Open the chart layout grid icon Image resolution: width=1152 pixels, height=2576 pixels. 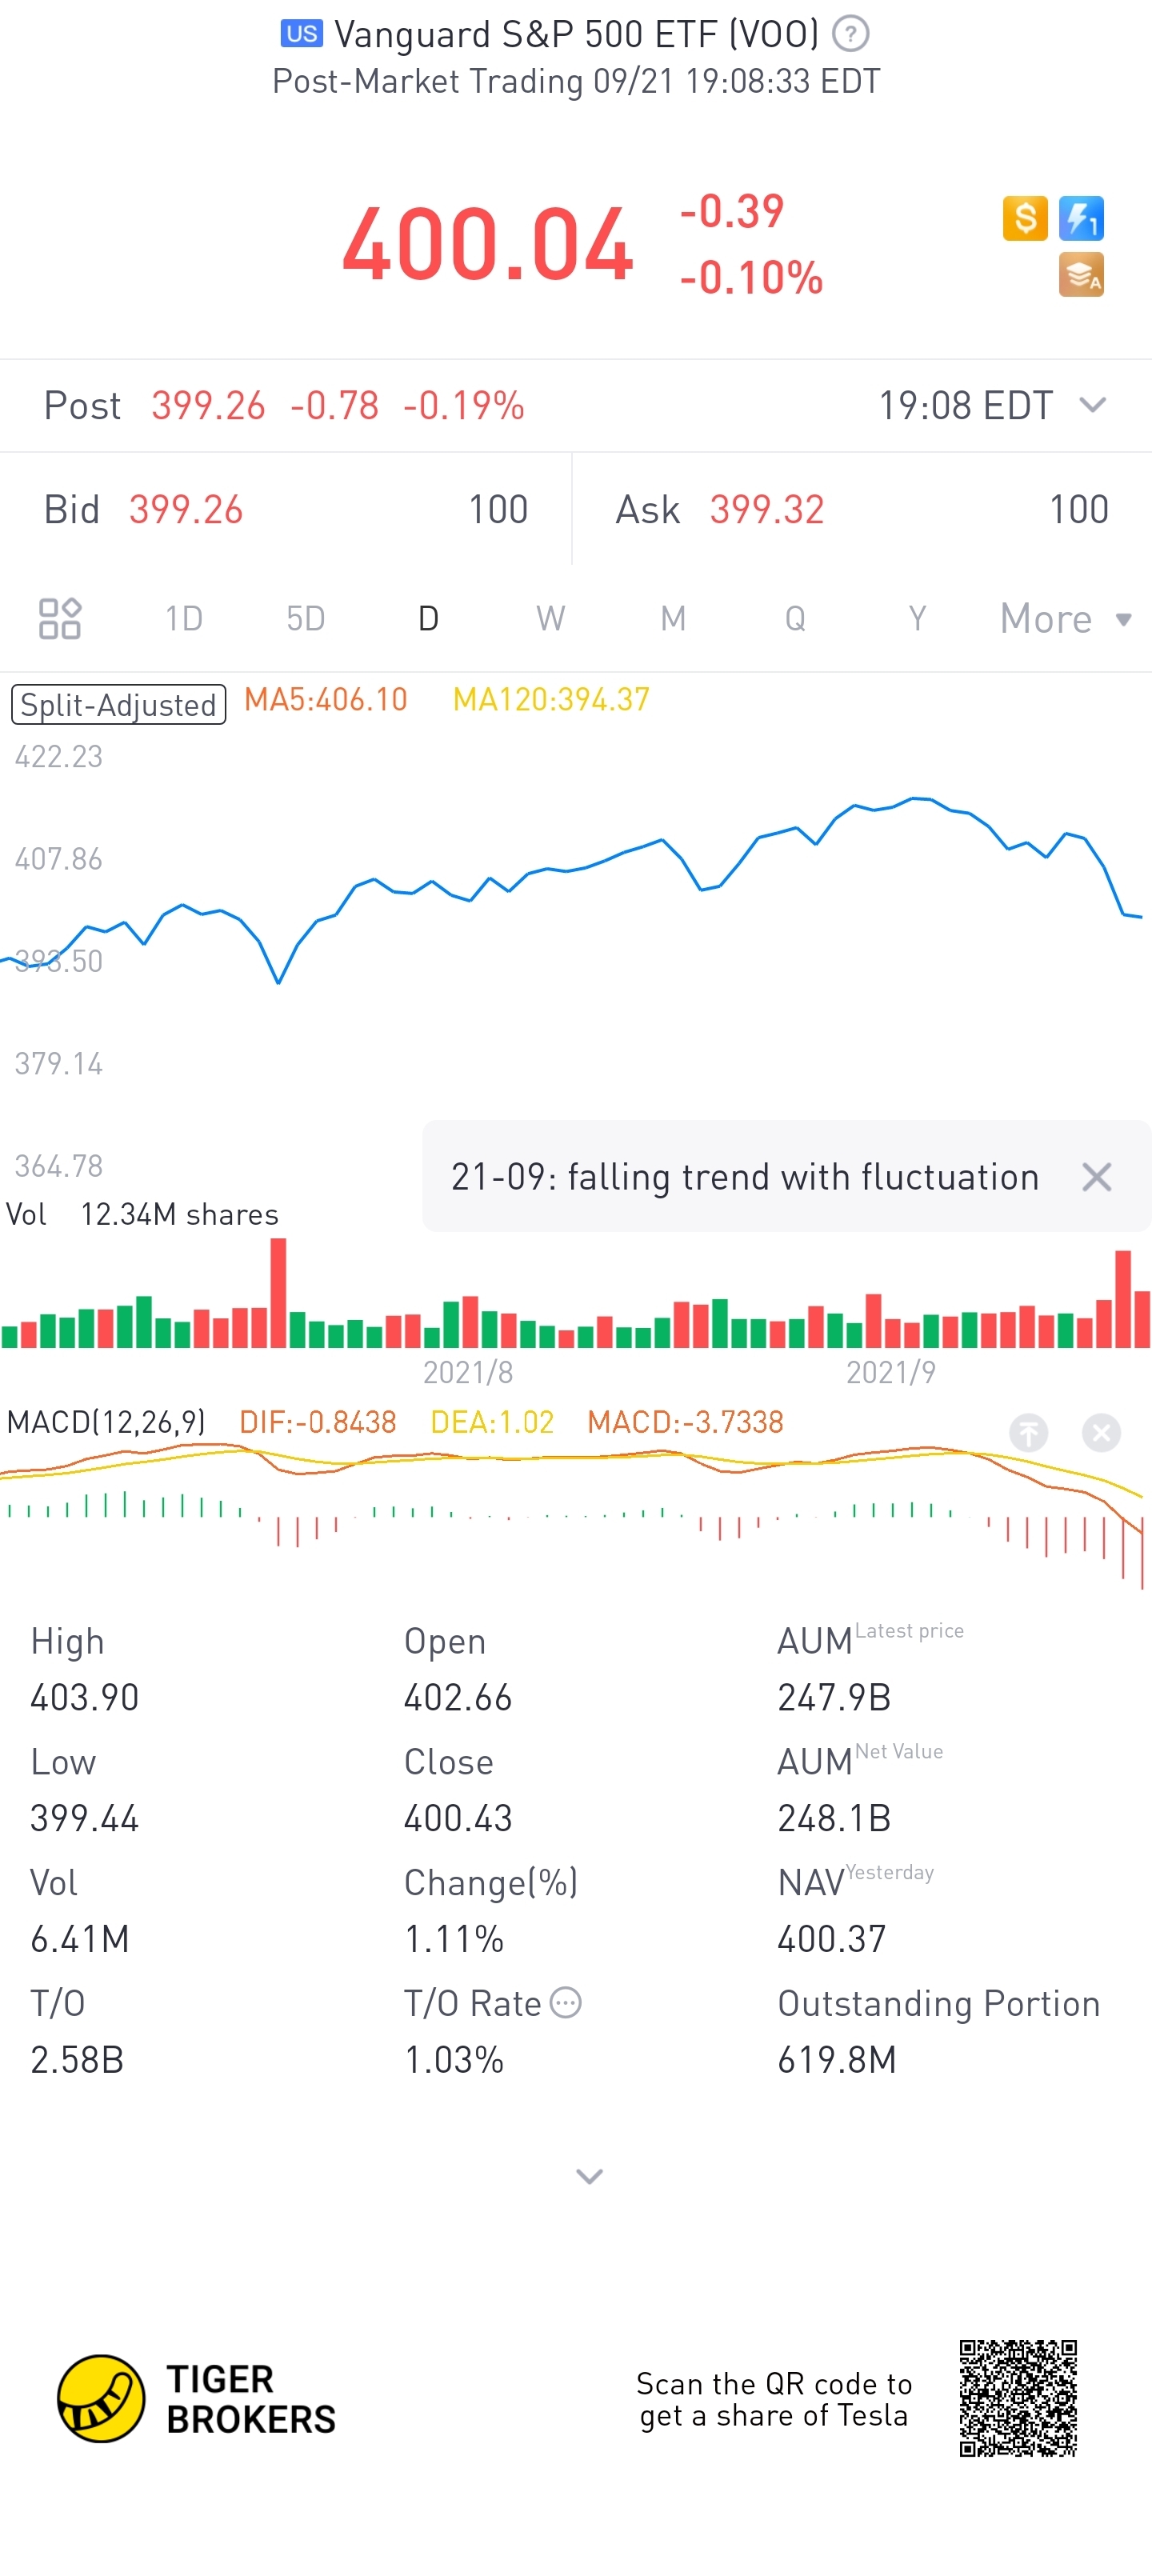(x=59, y=618)
